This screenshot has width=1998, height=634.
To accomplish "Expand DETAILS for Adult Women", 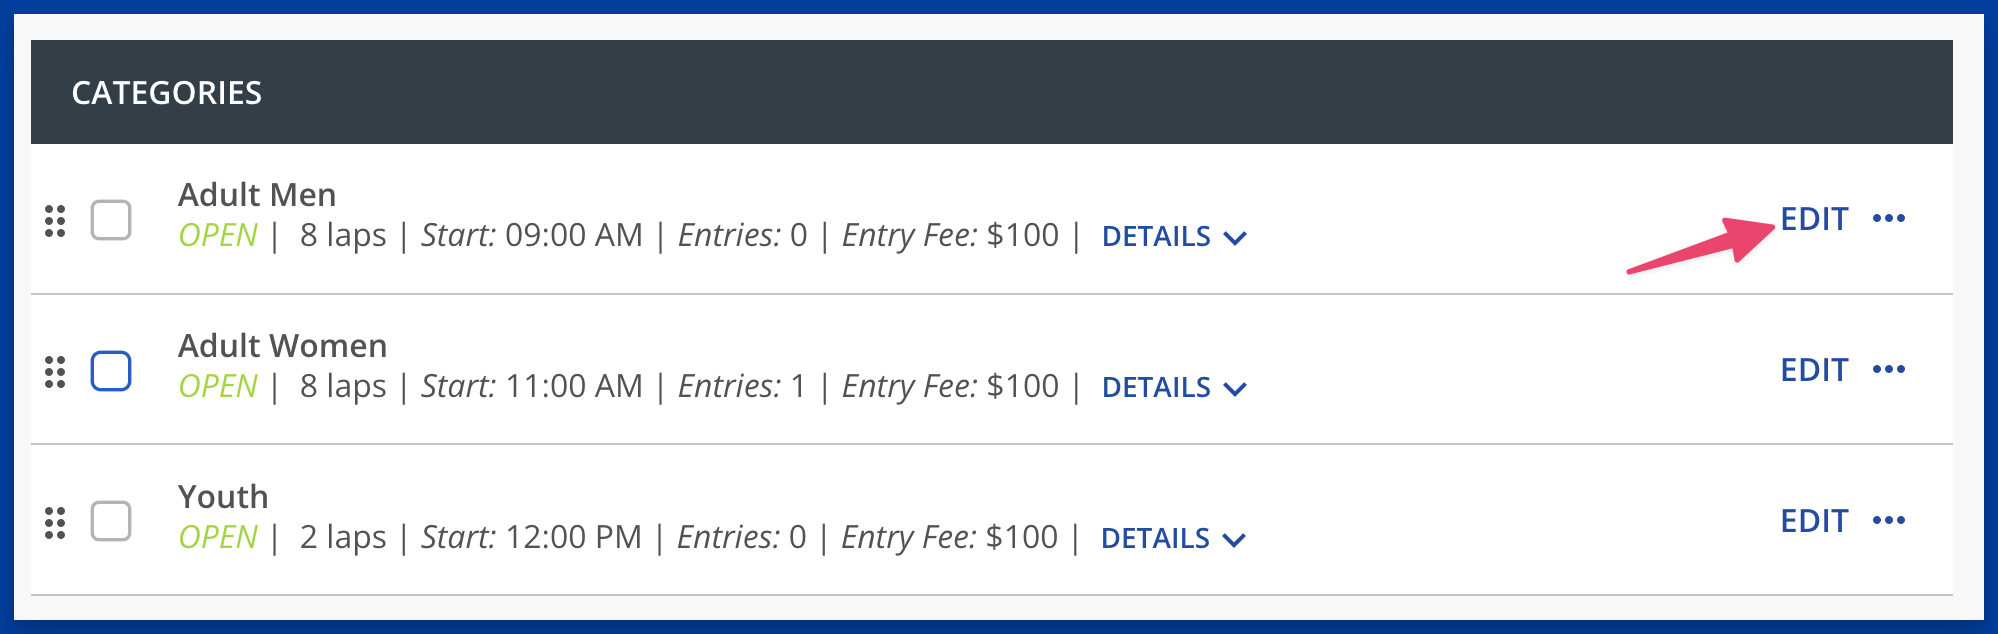I will 1174,388.
